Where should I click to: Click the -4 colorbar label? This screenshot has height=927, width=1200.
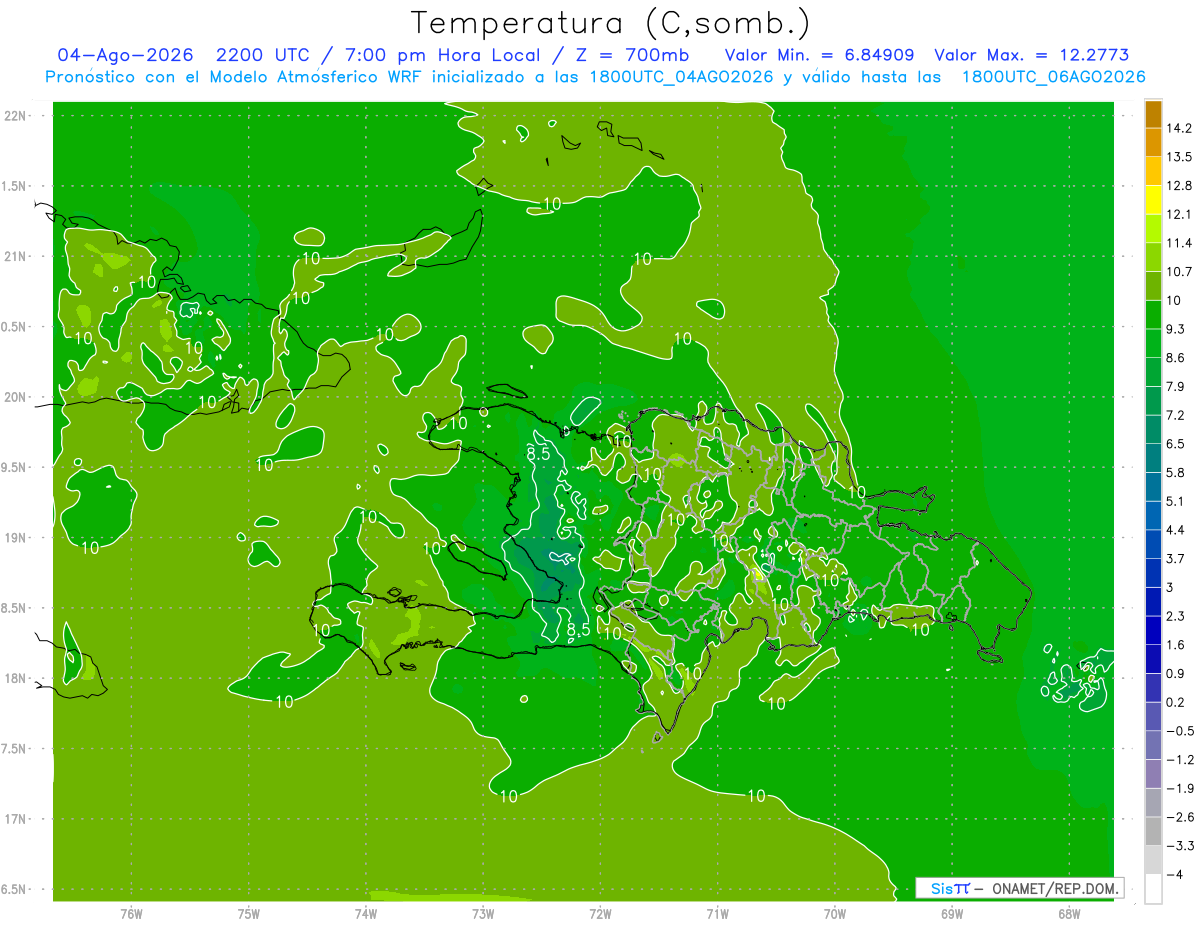[x=1175, y=875]
